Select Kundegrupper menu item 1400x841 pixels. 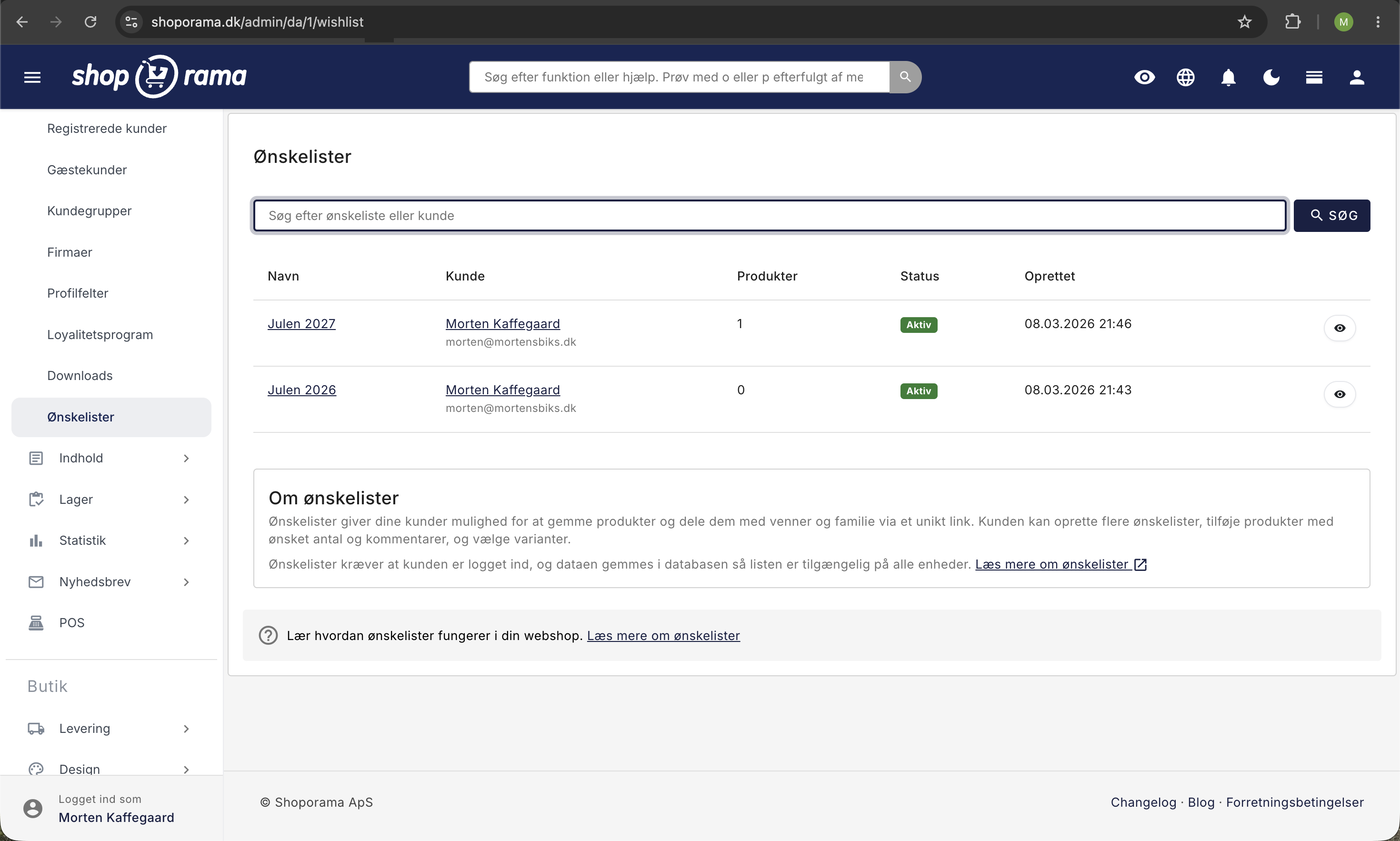tap(89, 211)
